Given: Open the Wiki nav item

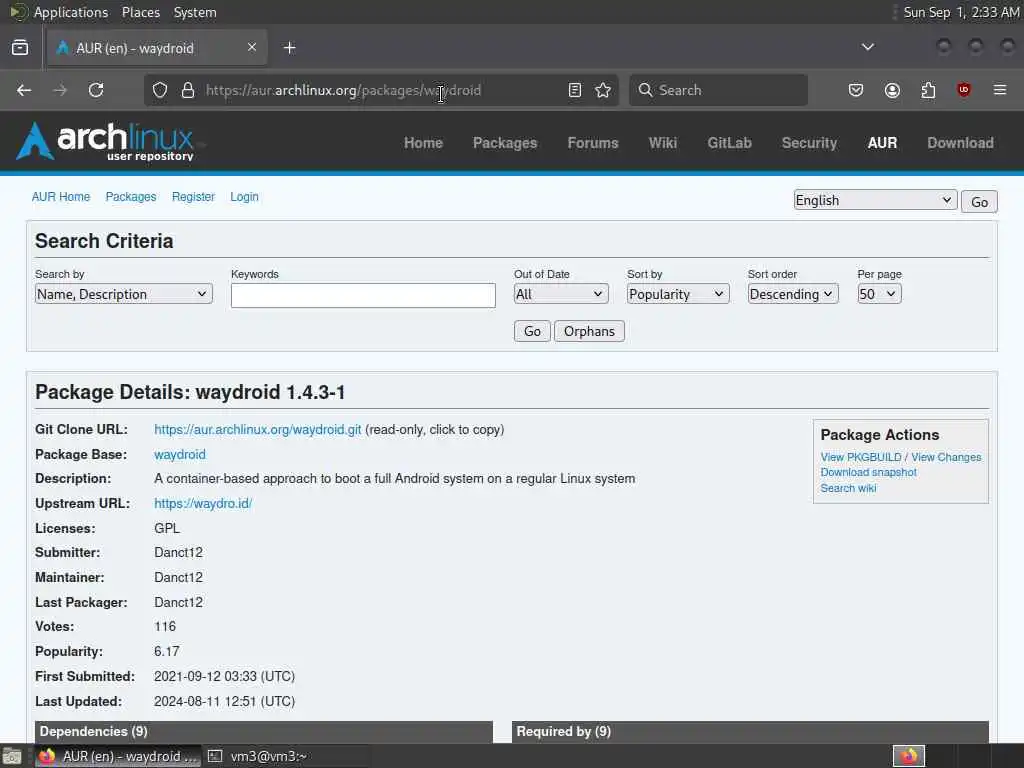Looking at the screenshot, I should pyautogui.click(x=663, y=143).
